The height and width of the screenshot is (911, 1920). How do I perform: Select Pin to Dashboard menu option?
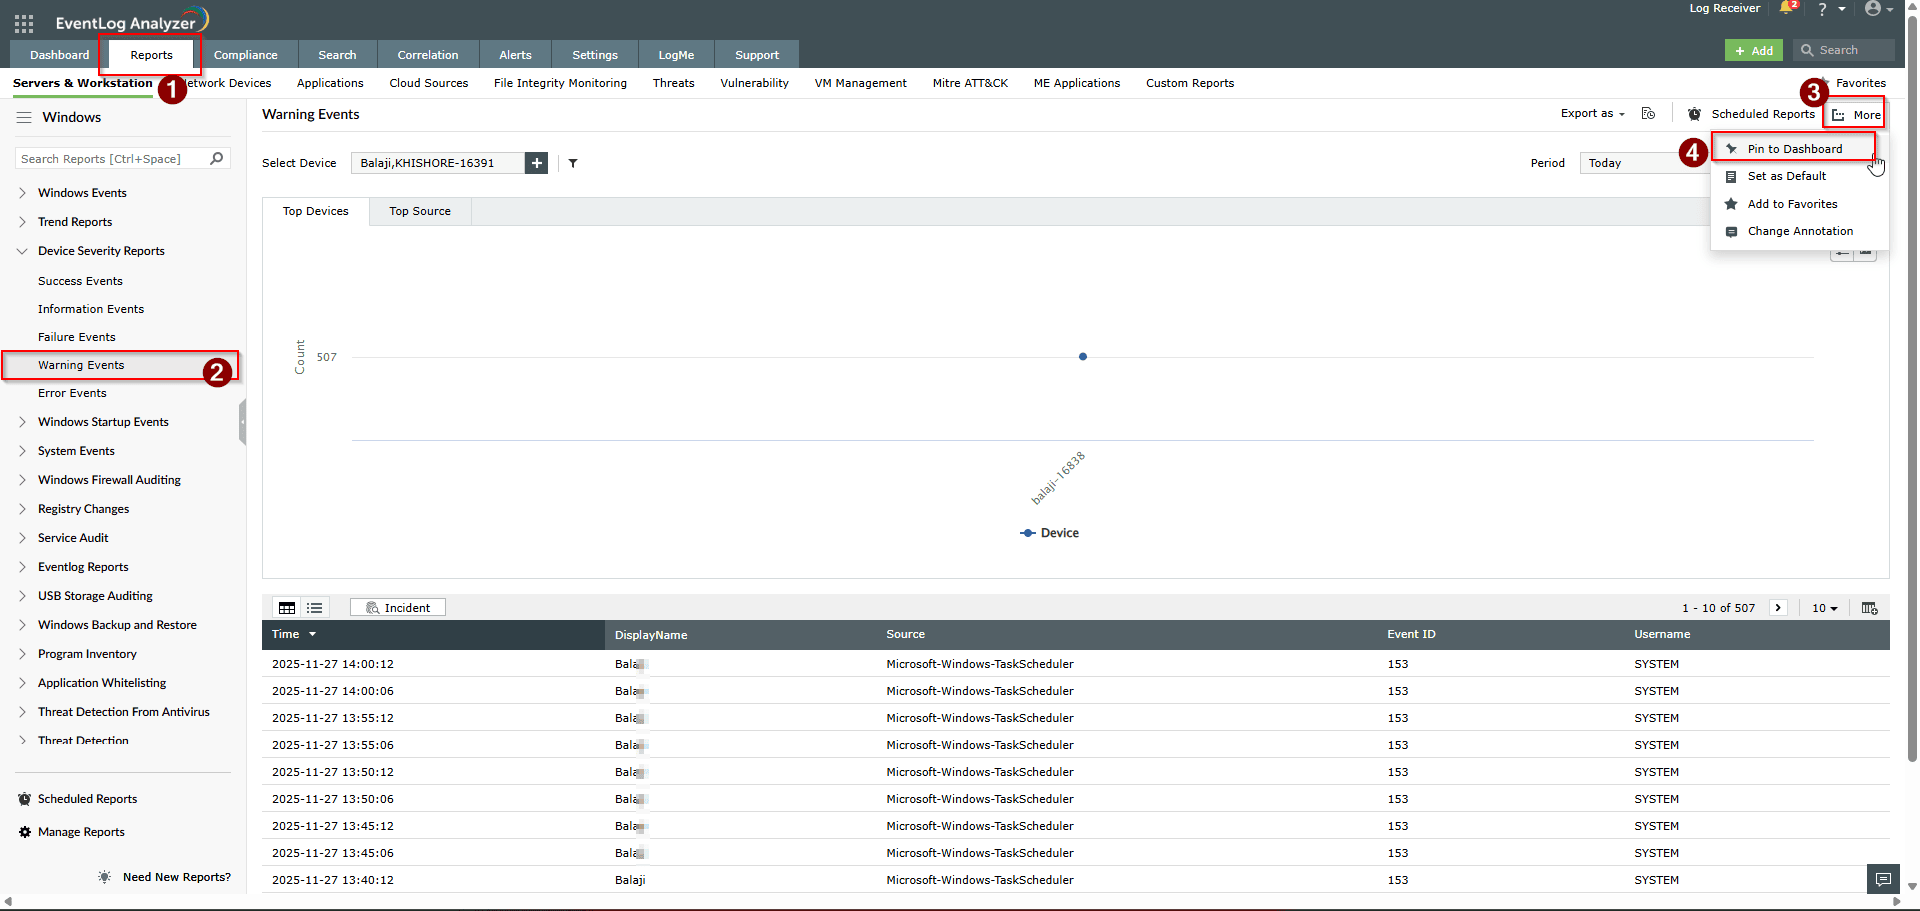pos(1794,149)
